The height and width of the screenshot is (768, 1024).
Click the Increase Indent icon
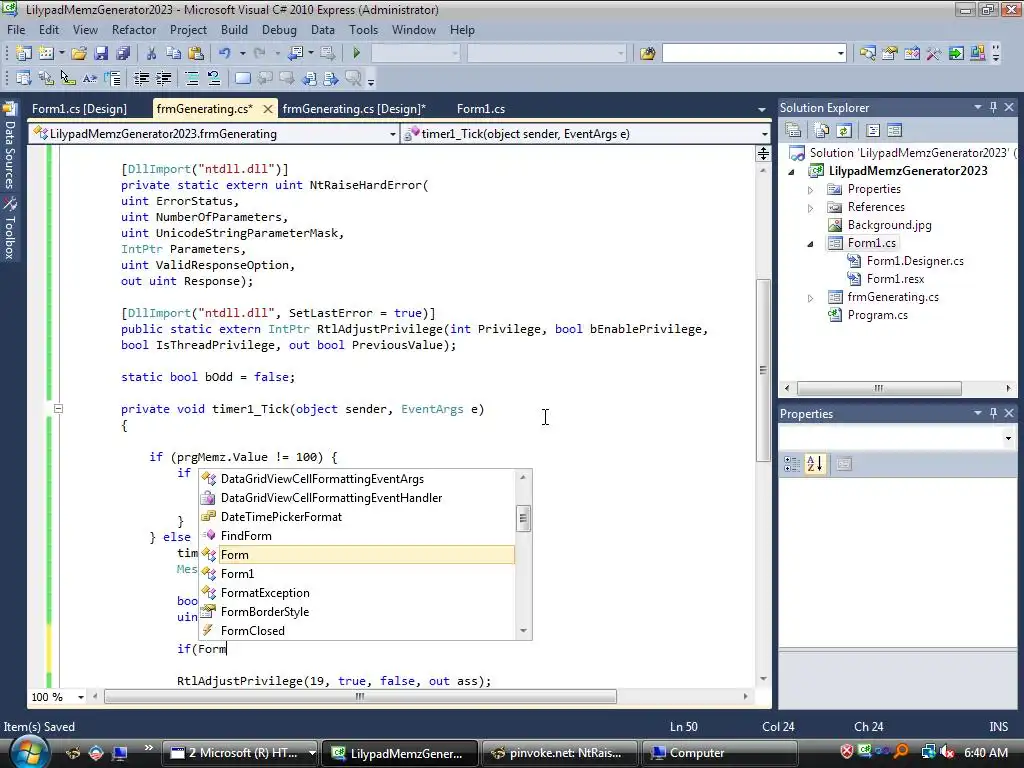163,79
